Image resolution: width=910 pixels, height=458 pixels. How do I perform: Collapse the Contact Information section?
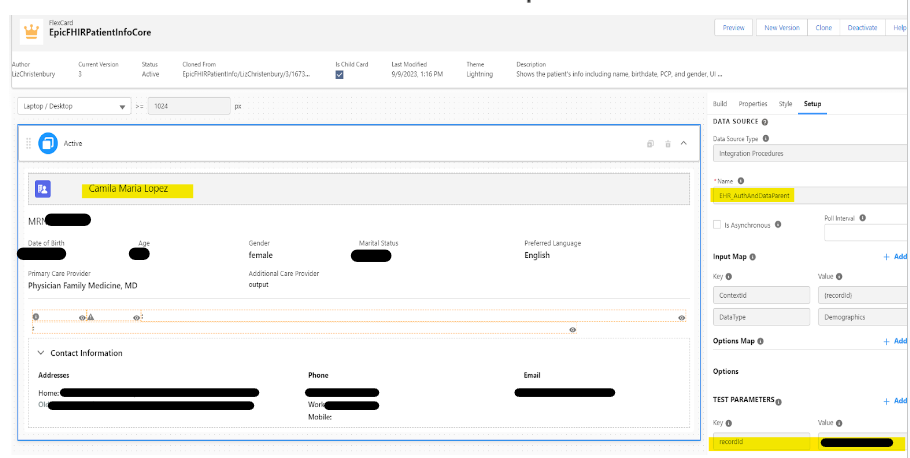[41, 353]
